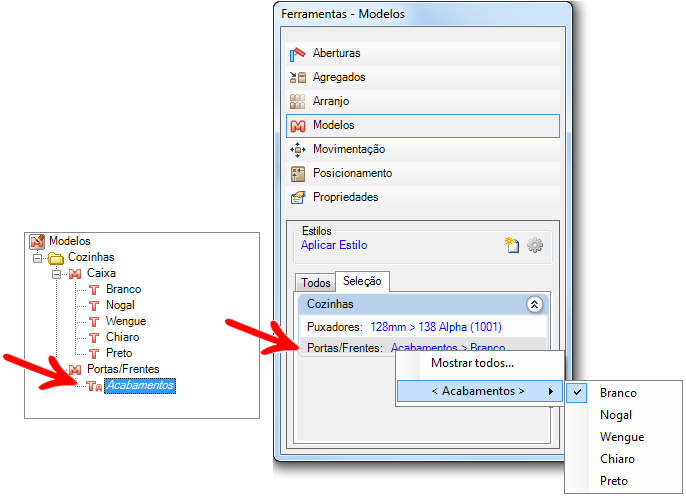Click the T icon beside Chiaro in tree
This screenshot has width=686, height=496.
pyautogui.click(x=94, y=338)
